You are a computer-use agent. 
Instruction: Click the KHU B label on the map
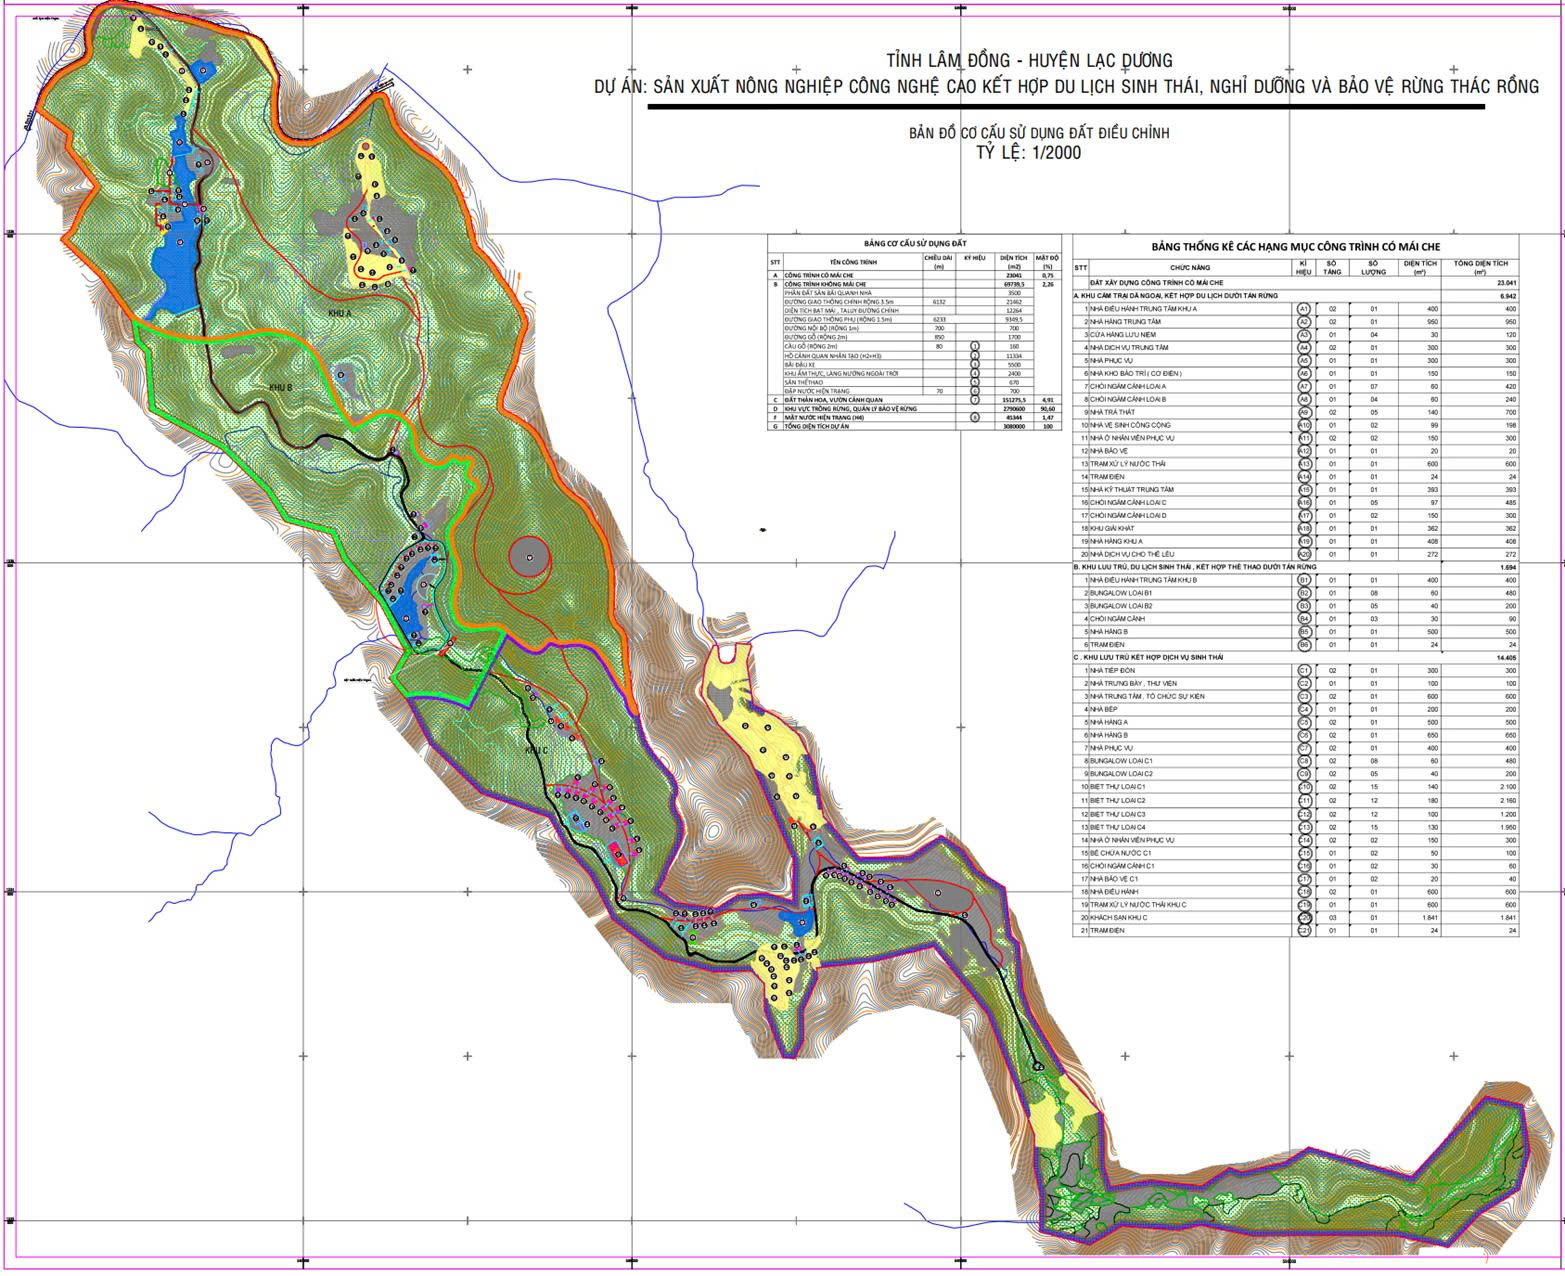coord(279,387)
